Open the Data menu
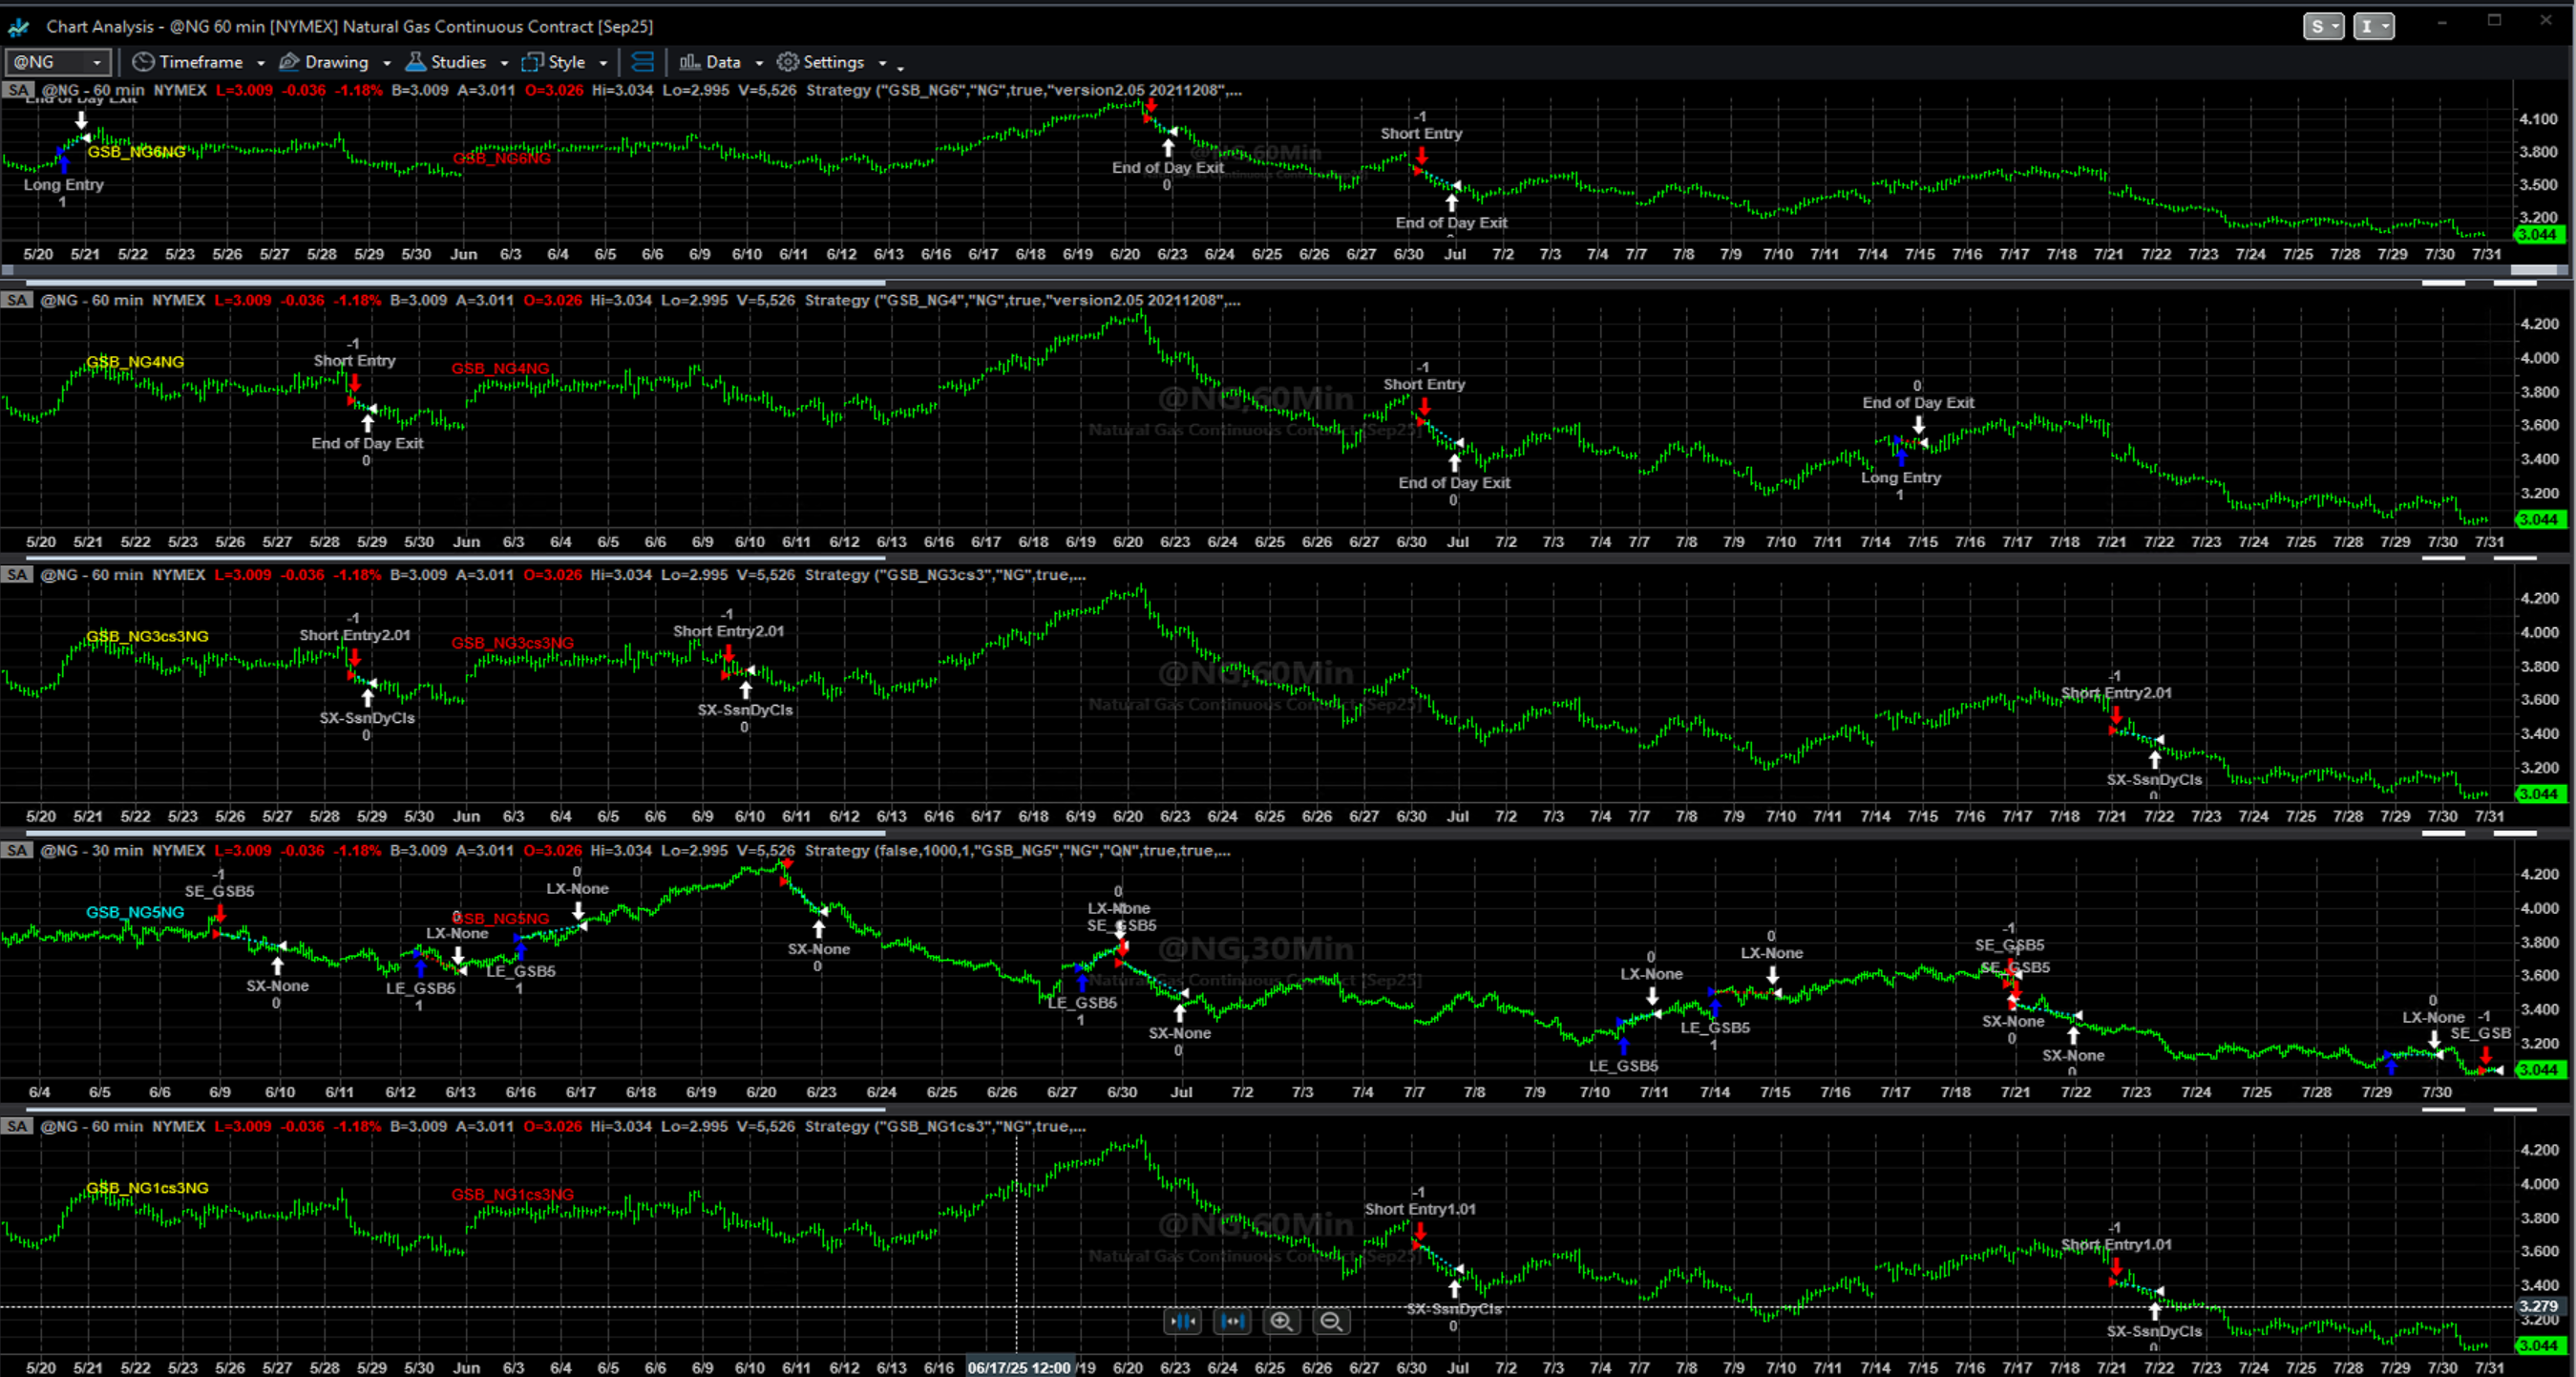Screen dimensions: 2576x1377 pyautogui.click(x=722, y=62)
